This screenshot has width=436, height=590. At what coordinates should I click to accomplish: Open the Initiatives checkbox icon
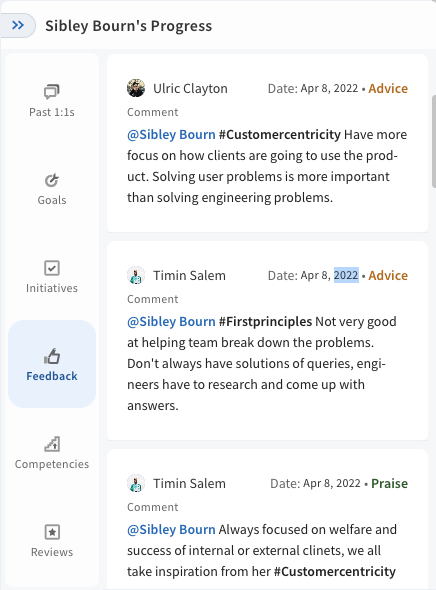52,268
